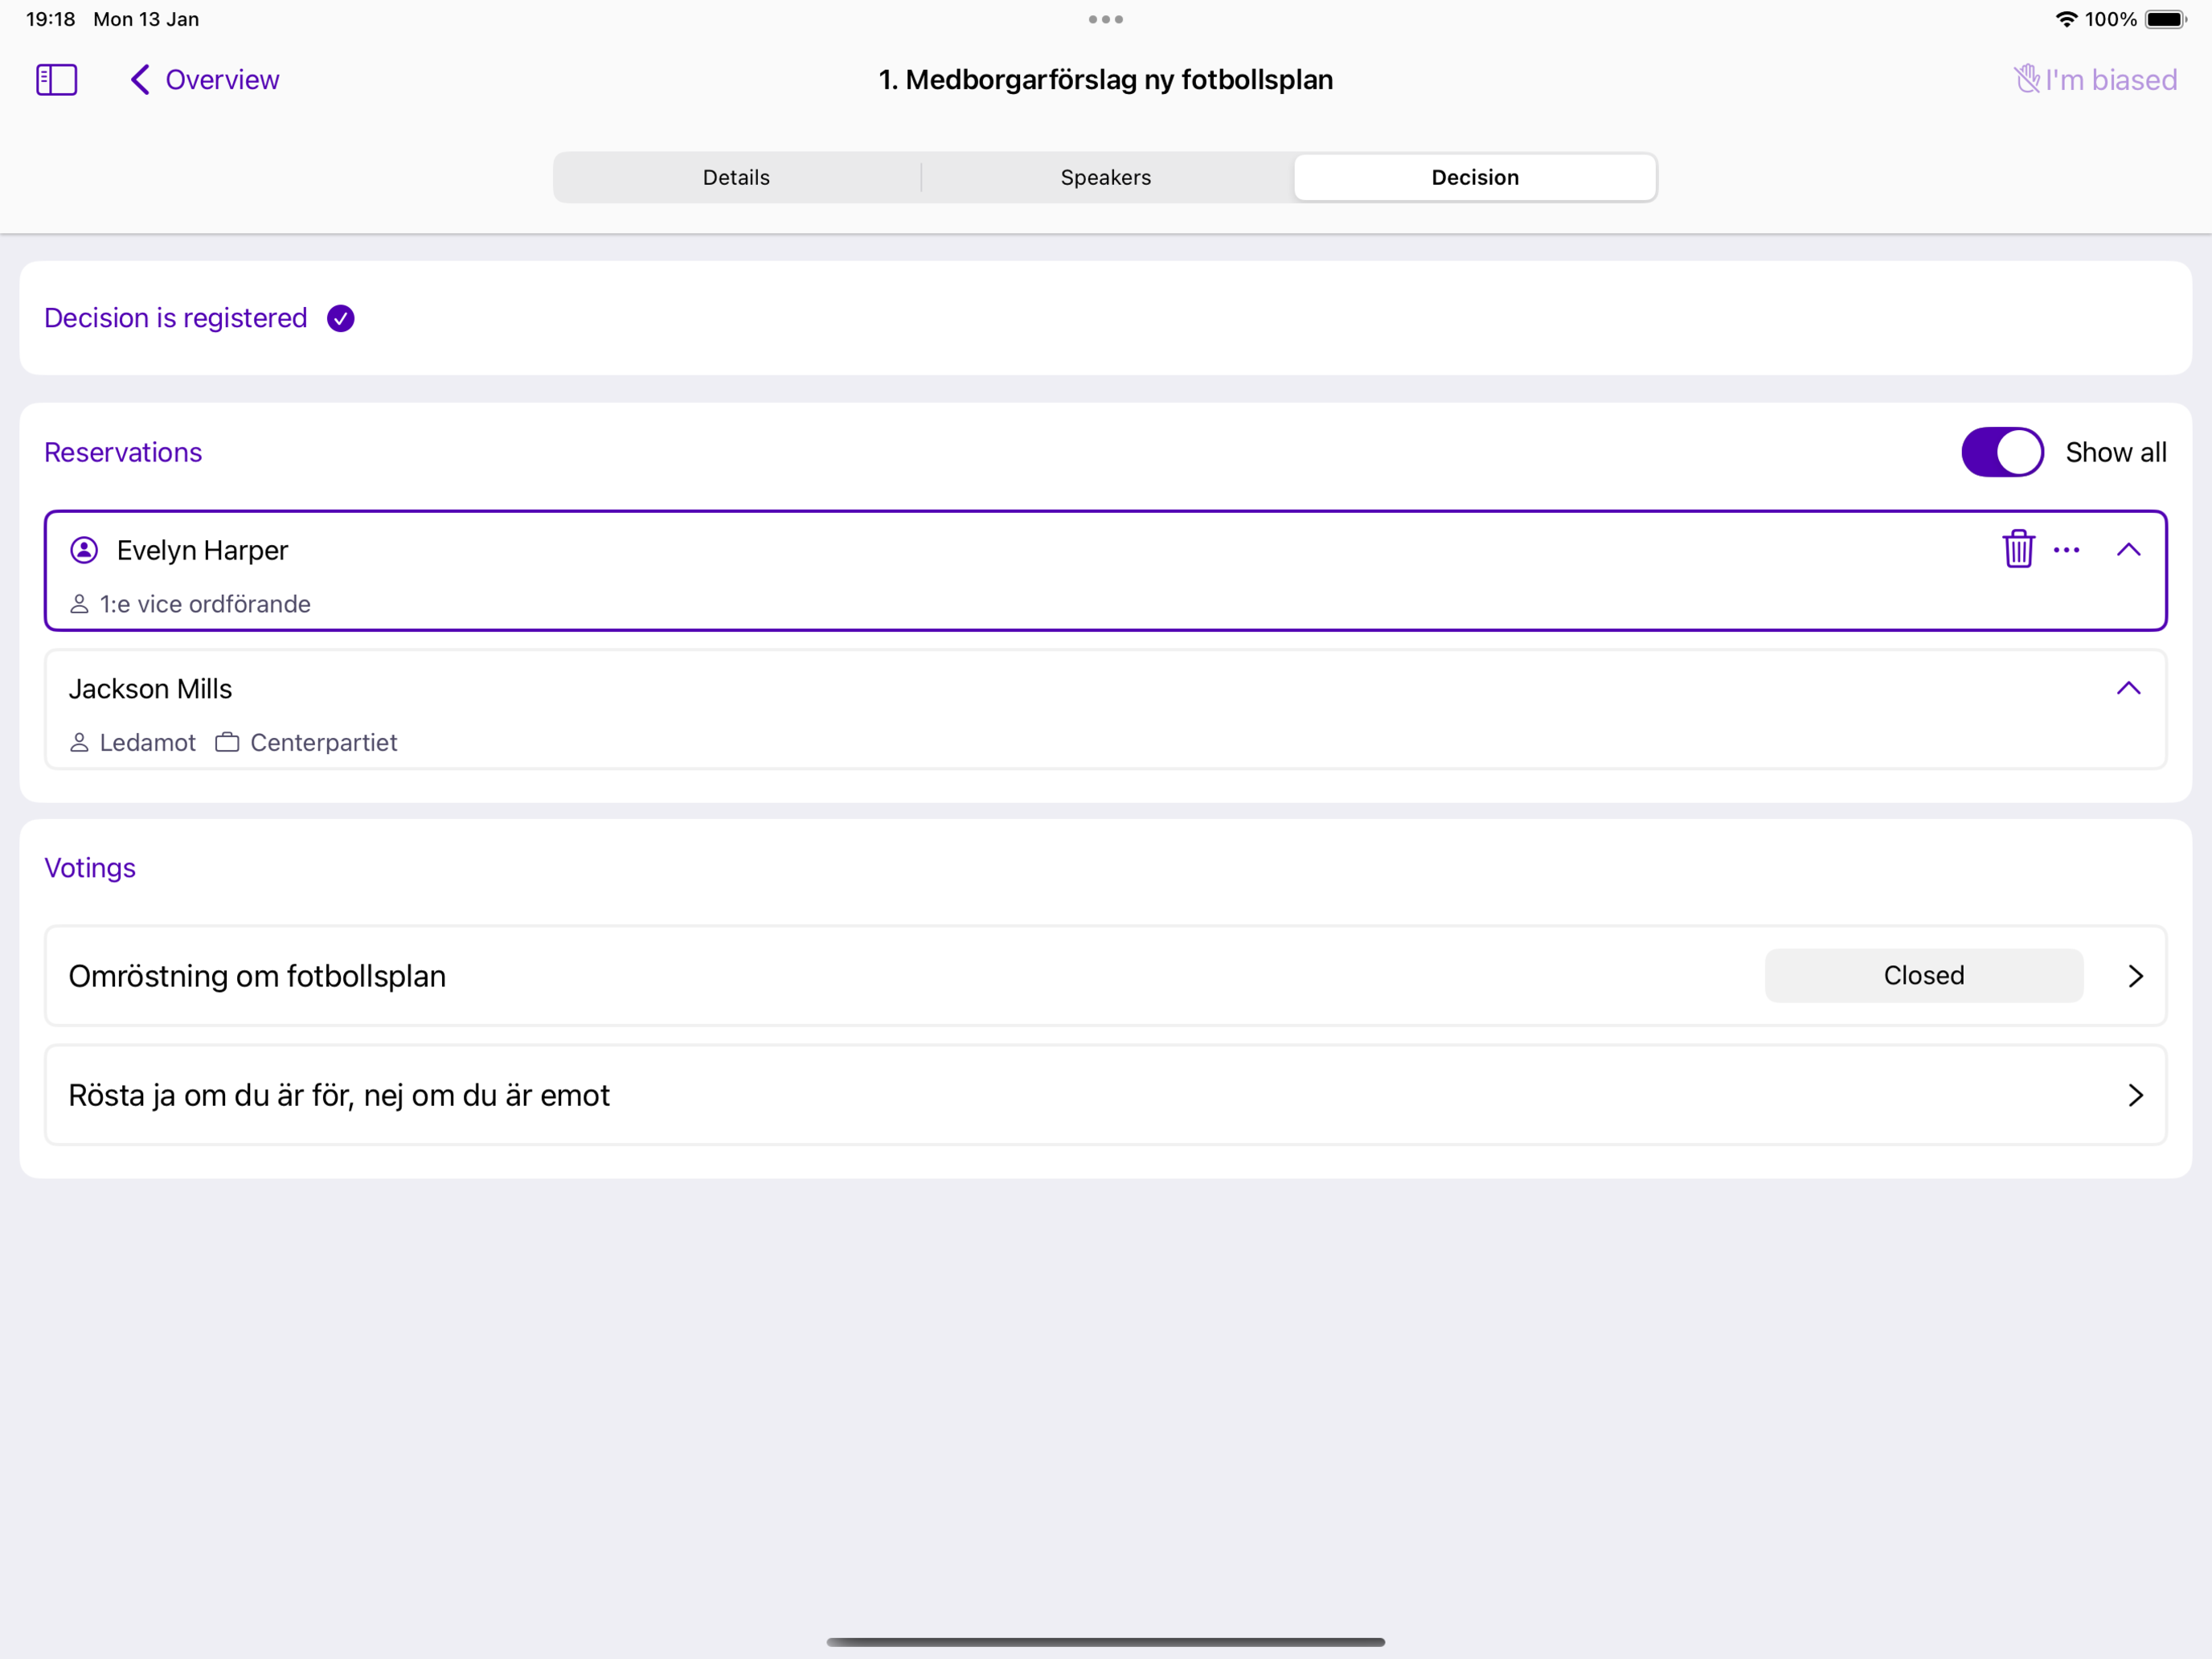Click the Closed status badge
Image resolution: width=2212 pixels, height=1659 pixels.
[x=1924, y=976]
